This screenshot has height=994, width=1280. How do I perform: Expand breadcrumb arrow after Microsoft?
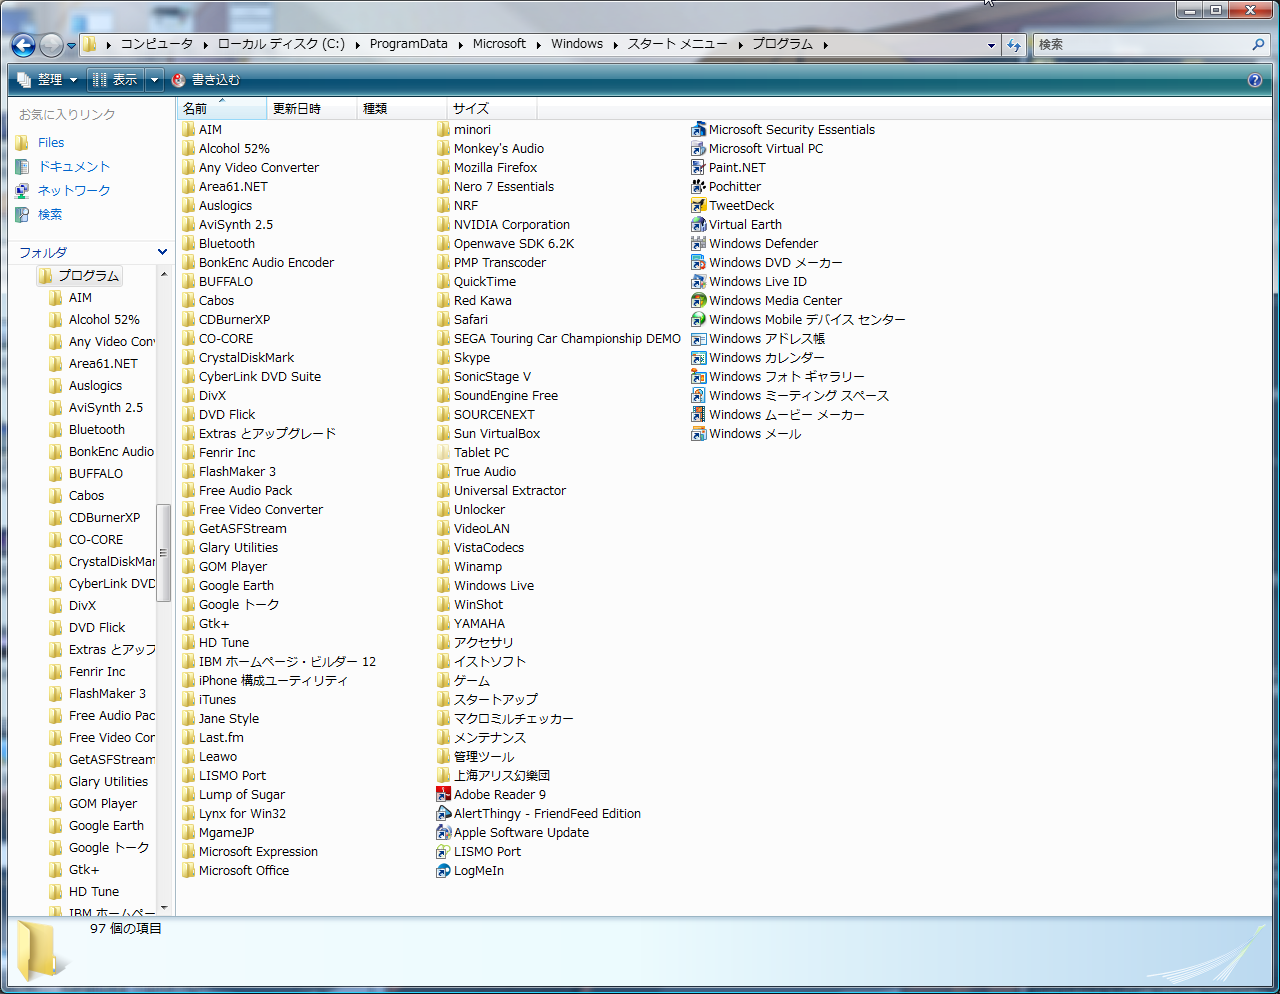538,45
